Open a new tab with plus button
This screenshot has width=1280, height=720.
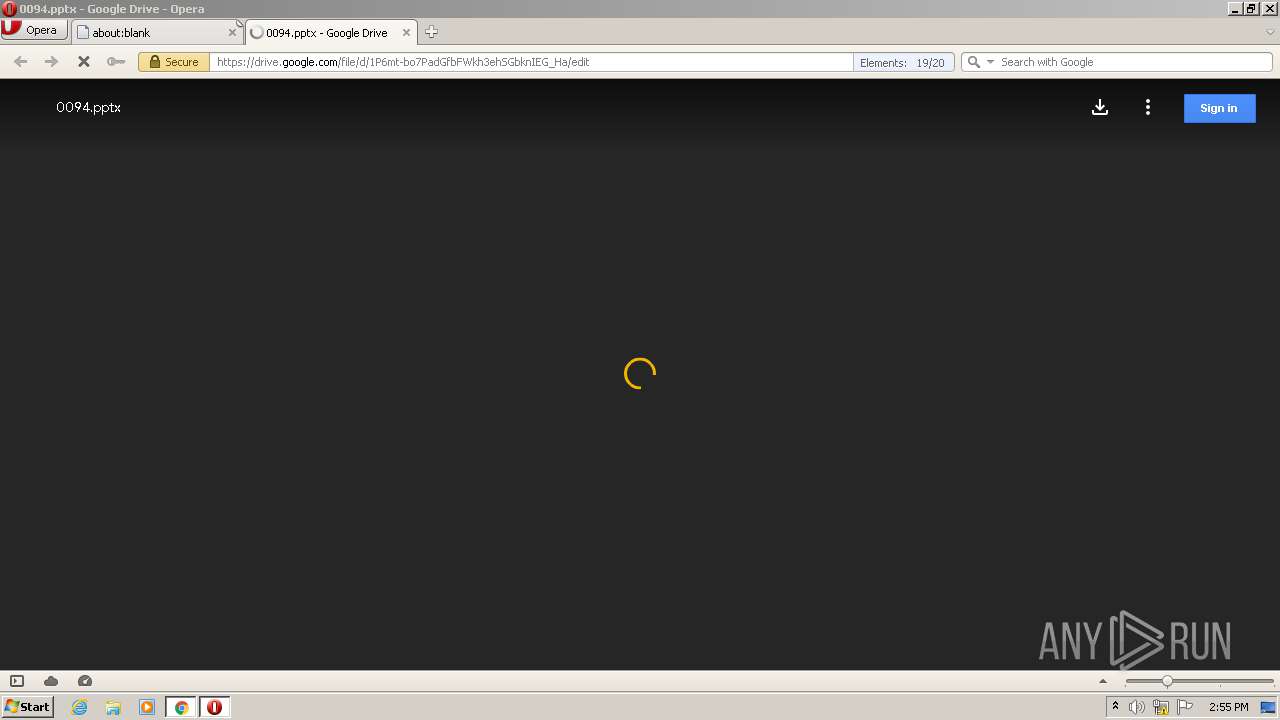[x=431, y=32]
